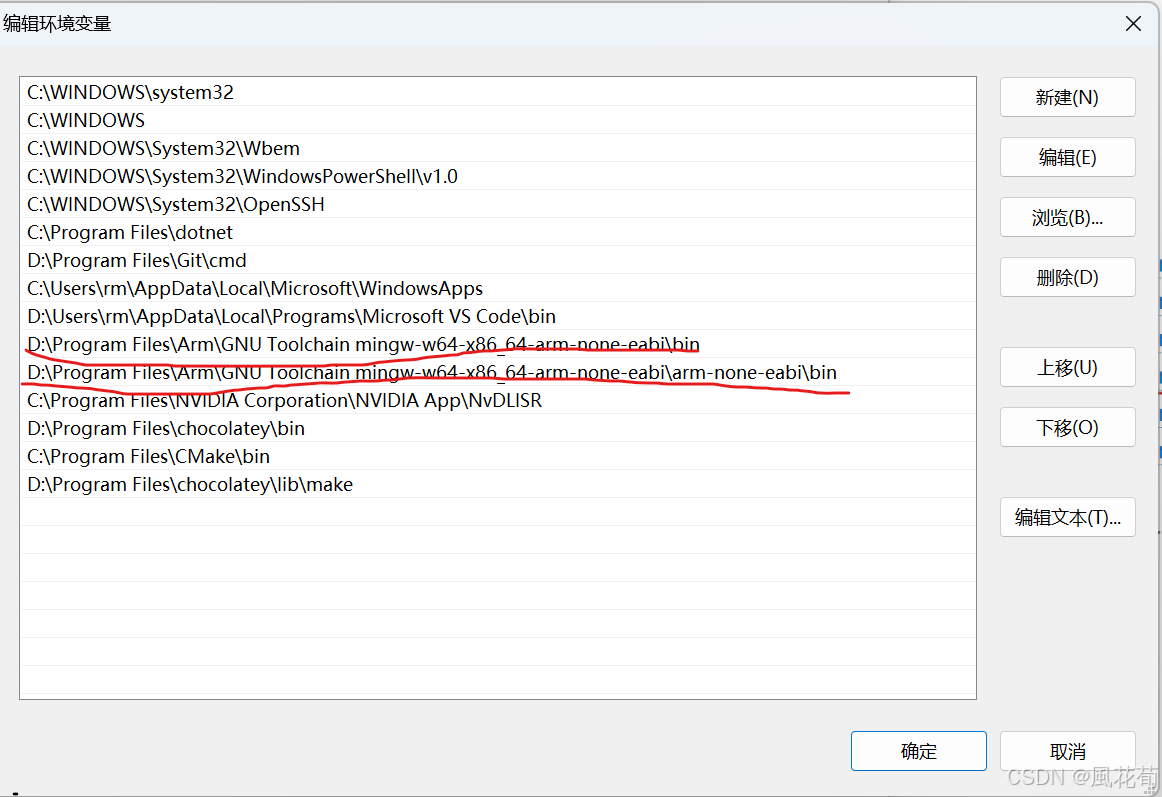Close the 编辑环境变量 dialog window
1162x797 pixels.
pos(1133,24)
